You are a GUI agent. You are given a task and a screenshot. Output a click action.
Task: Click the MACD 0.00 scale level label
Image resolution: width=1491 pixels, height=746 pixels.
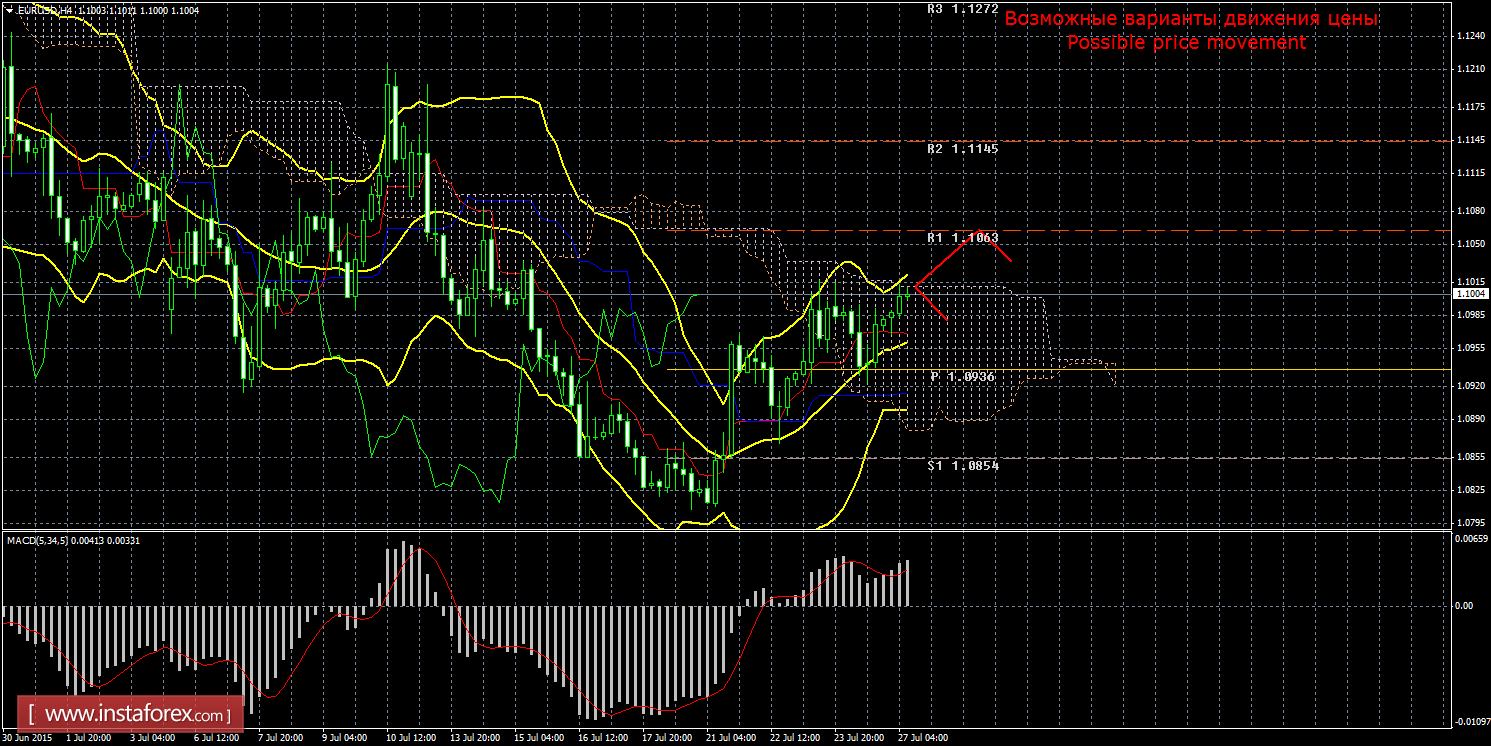[1462, 606]
